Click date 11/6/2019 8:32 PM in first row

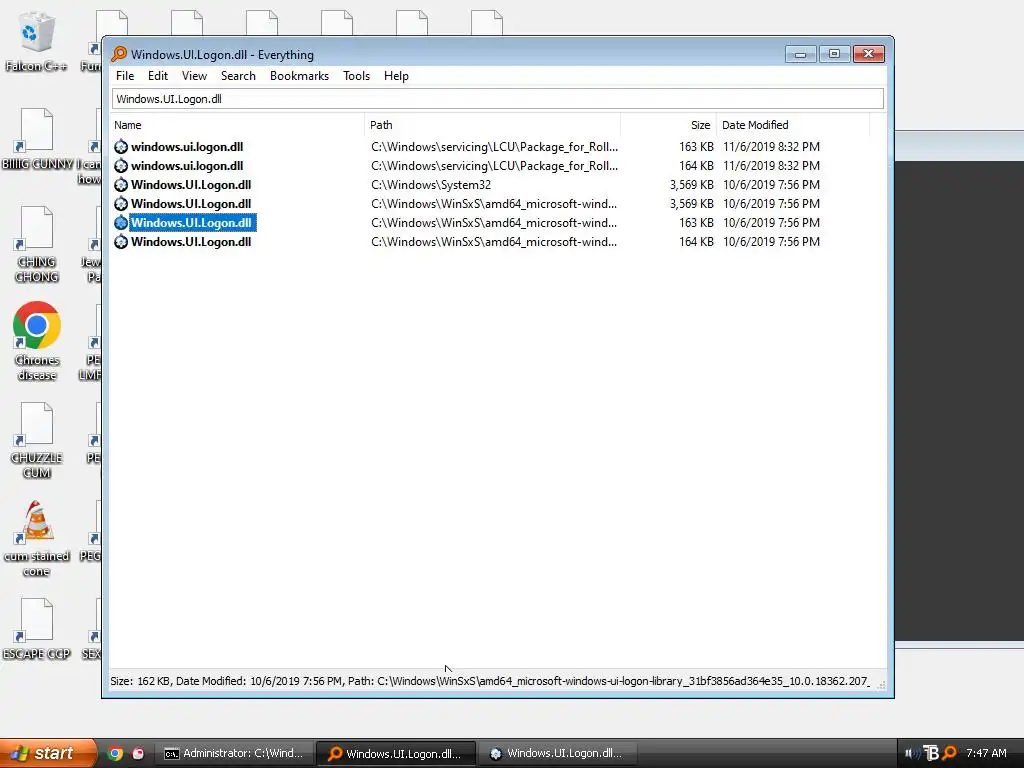click(771, 147)
